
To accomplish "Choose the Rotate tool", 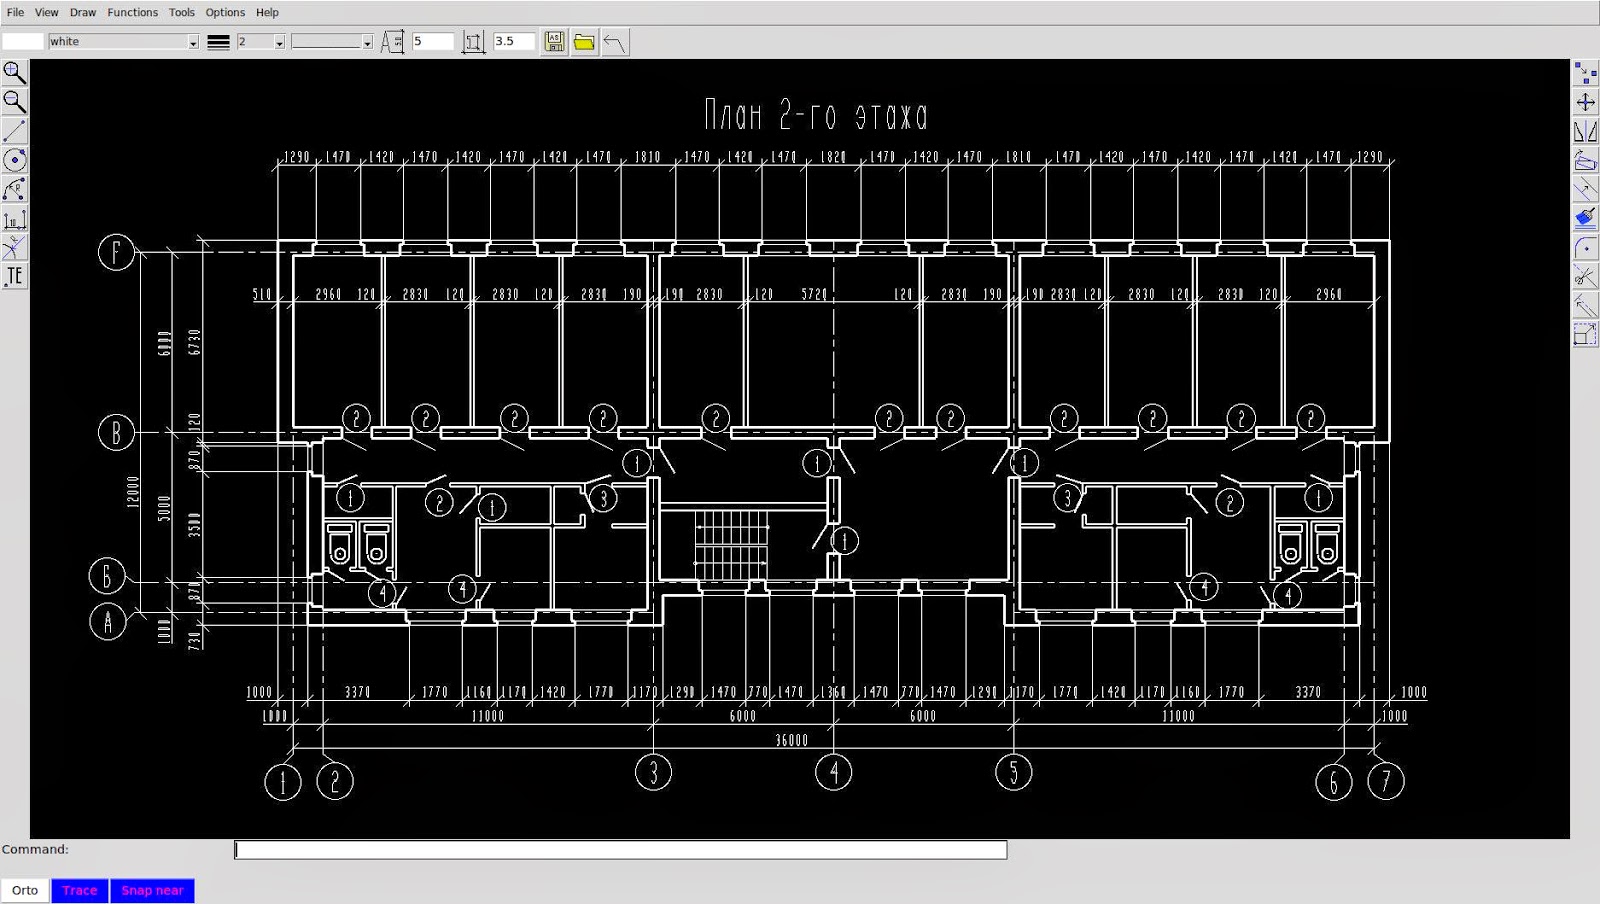I will [x=1585, y=160].
